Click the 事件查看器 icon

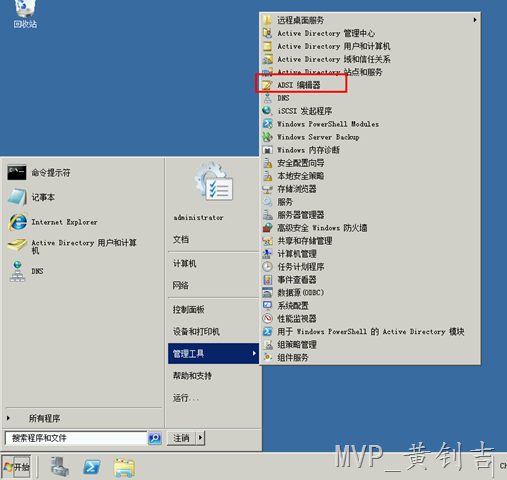point(267,279)
